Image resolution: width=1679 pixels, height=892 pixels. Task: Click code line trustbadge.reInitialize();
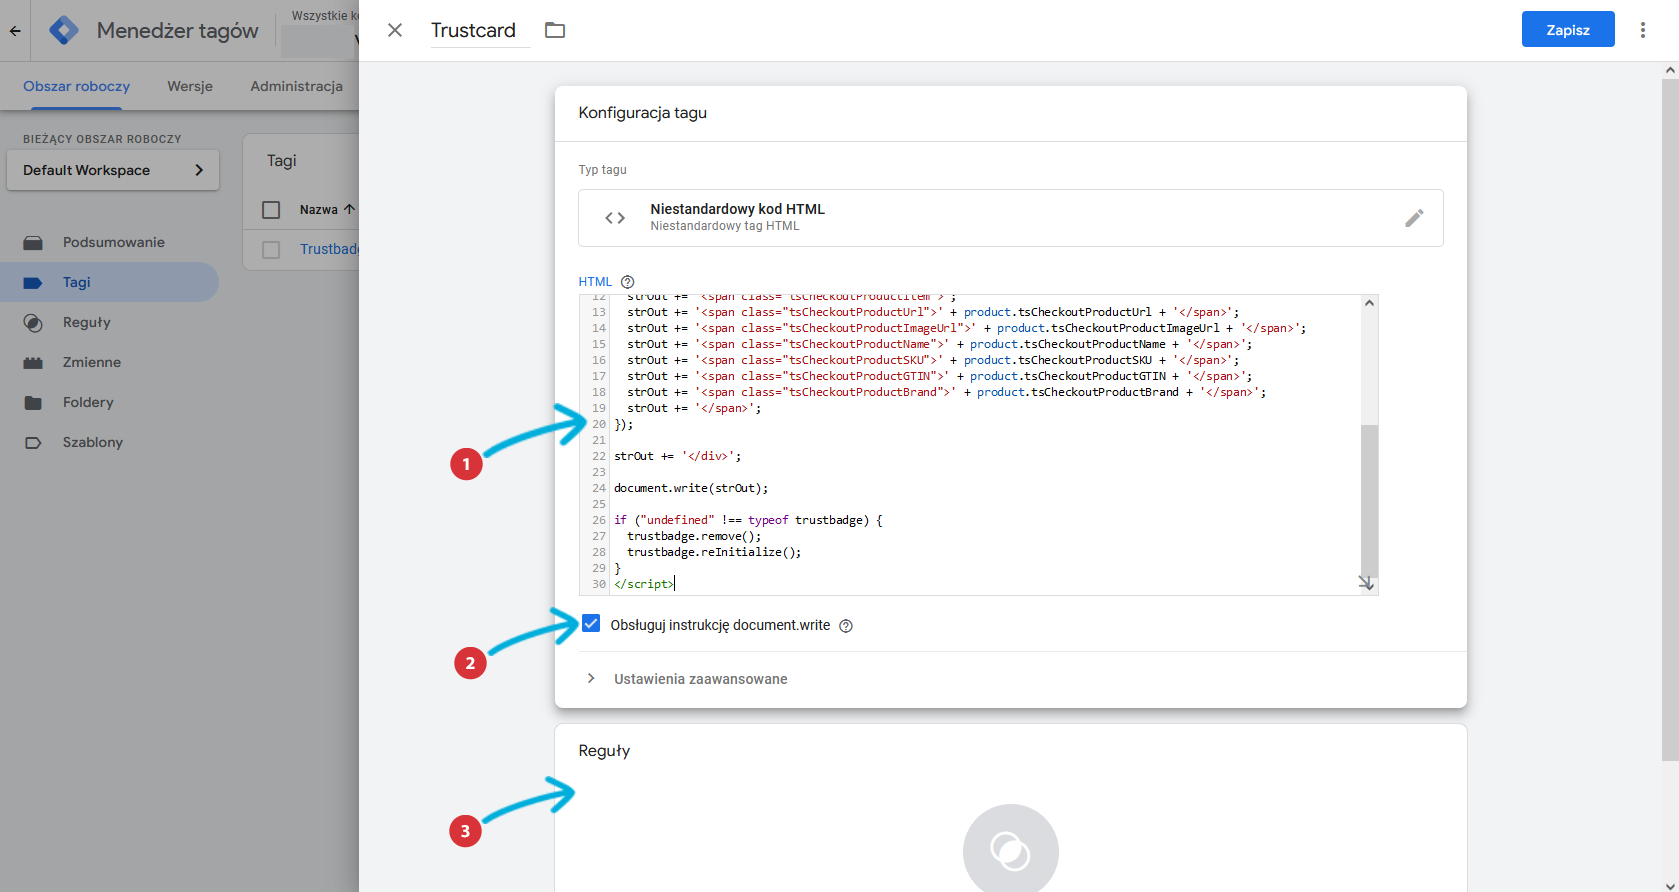(x=714, y=552)
